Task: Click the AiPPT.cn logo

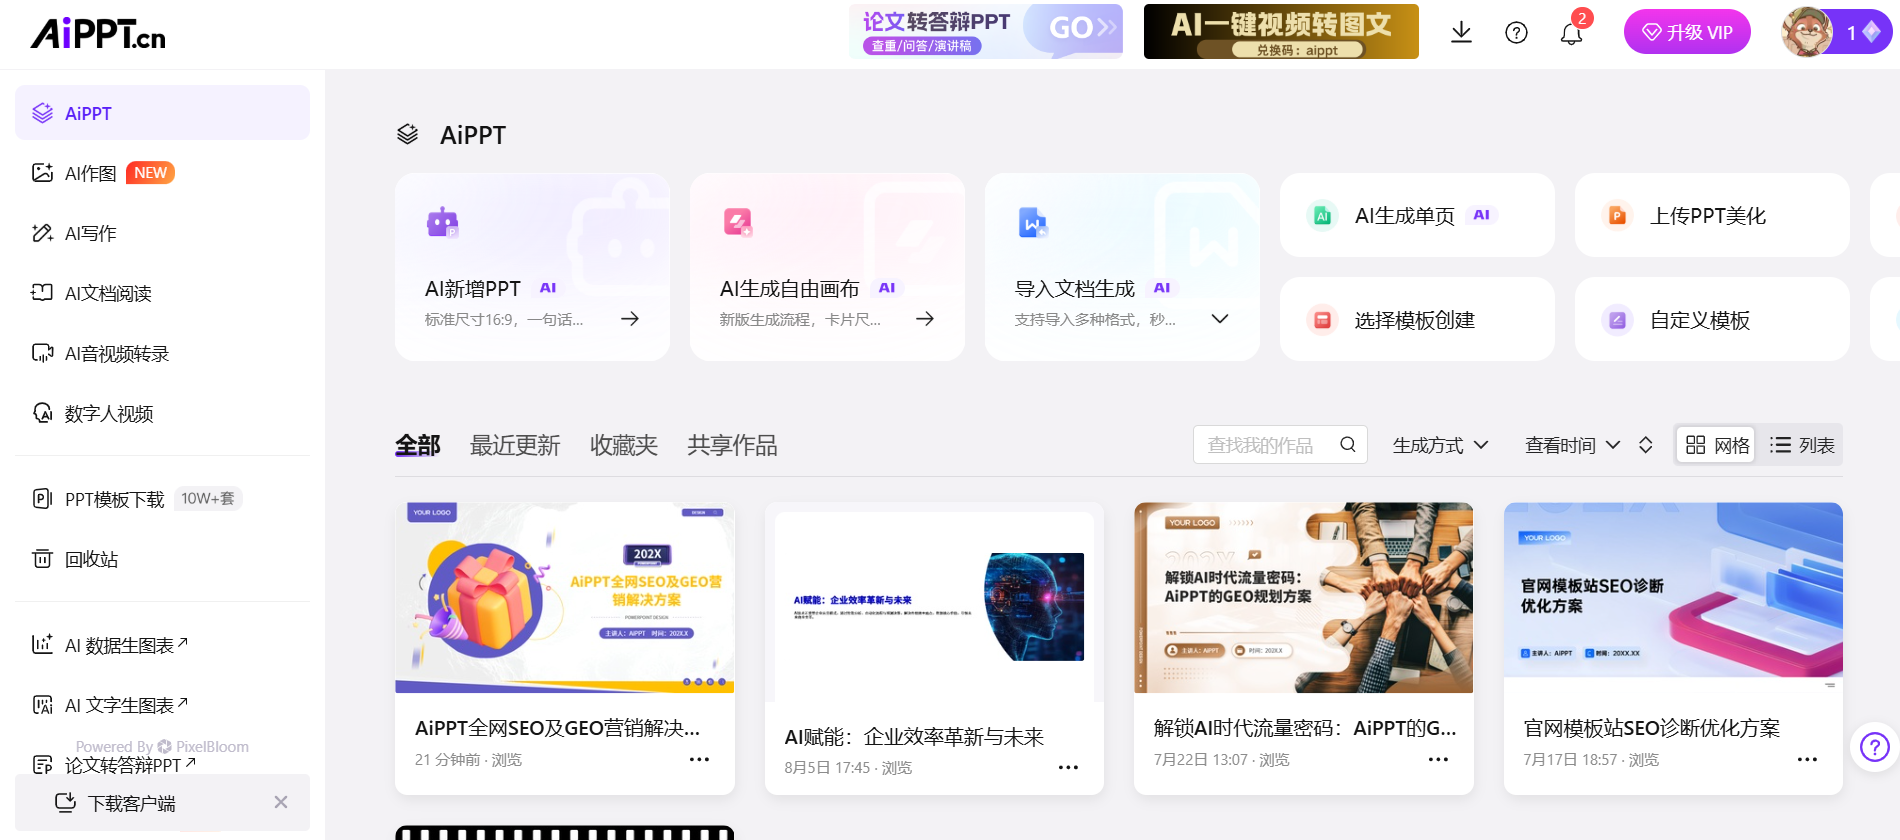Action: [x=98, y=34]
